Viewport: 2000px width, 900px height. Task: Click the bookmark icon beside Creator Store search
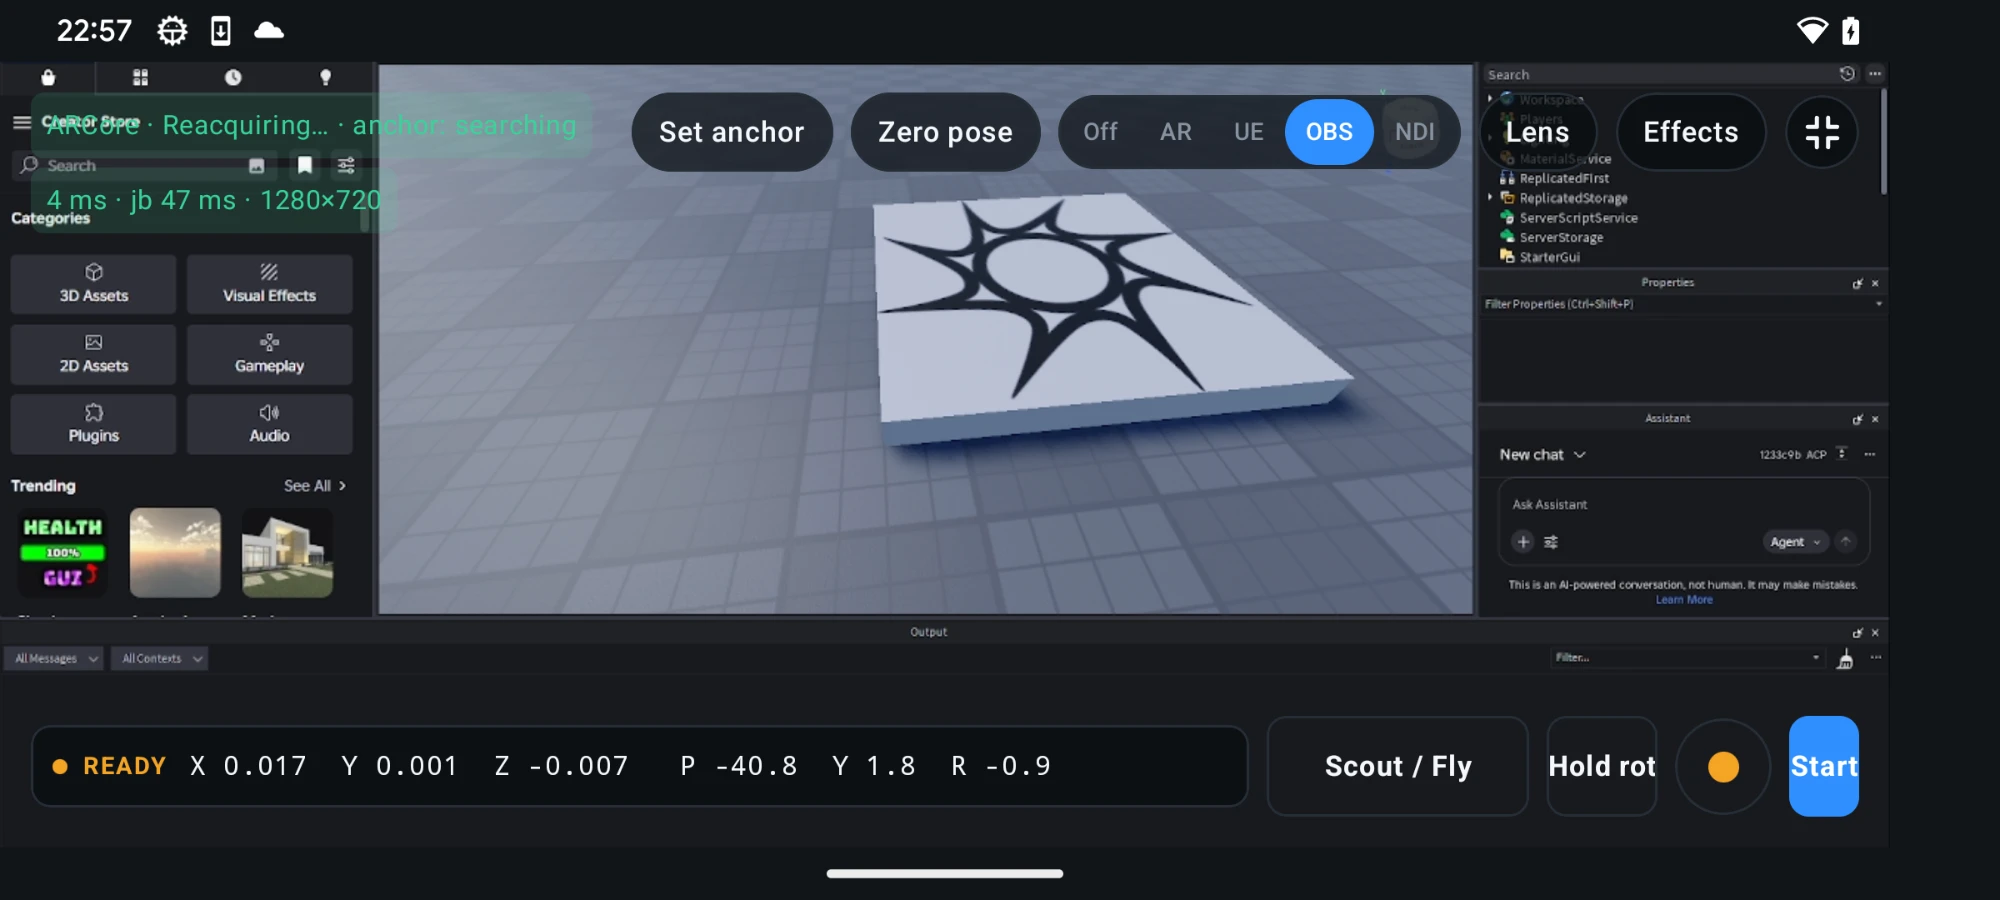pos(305,165)
